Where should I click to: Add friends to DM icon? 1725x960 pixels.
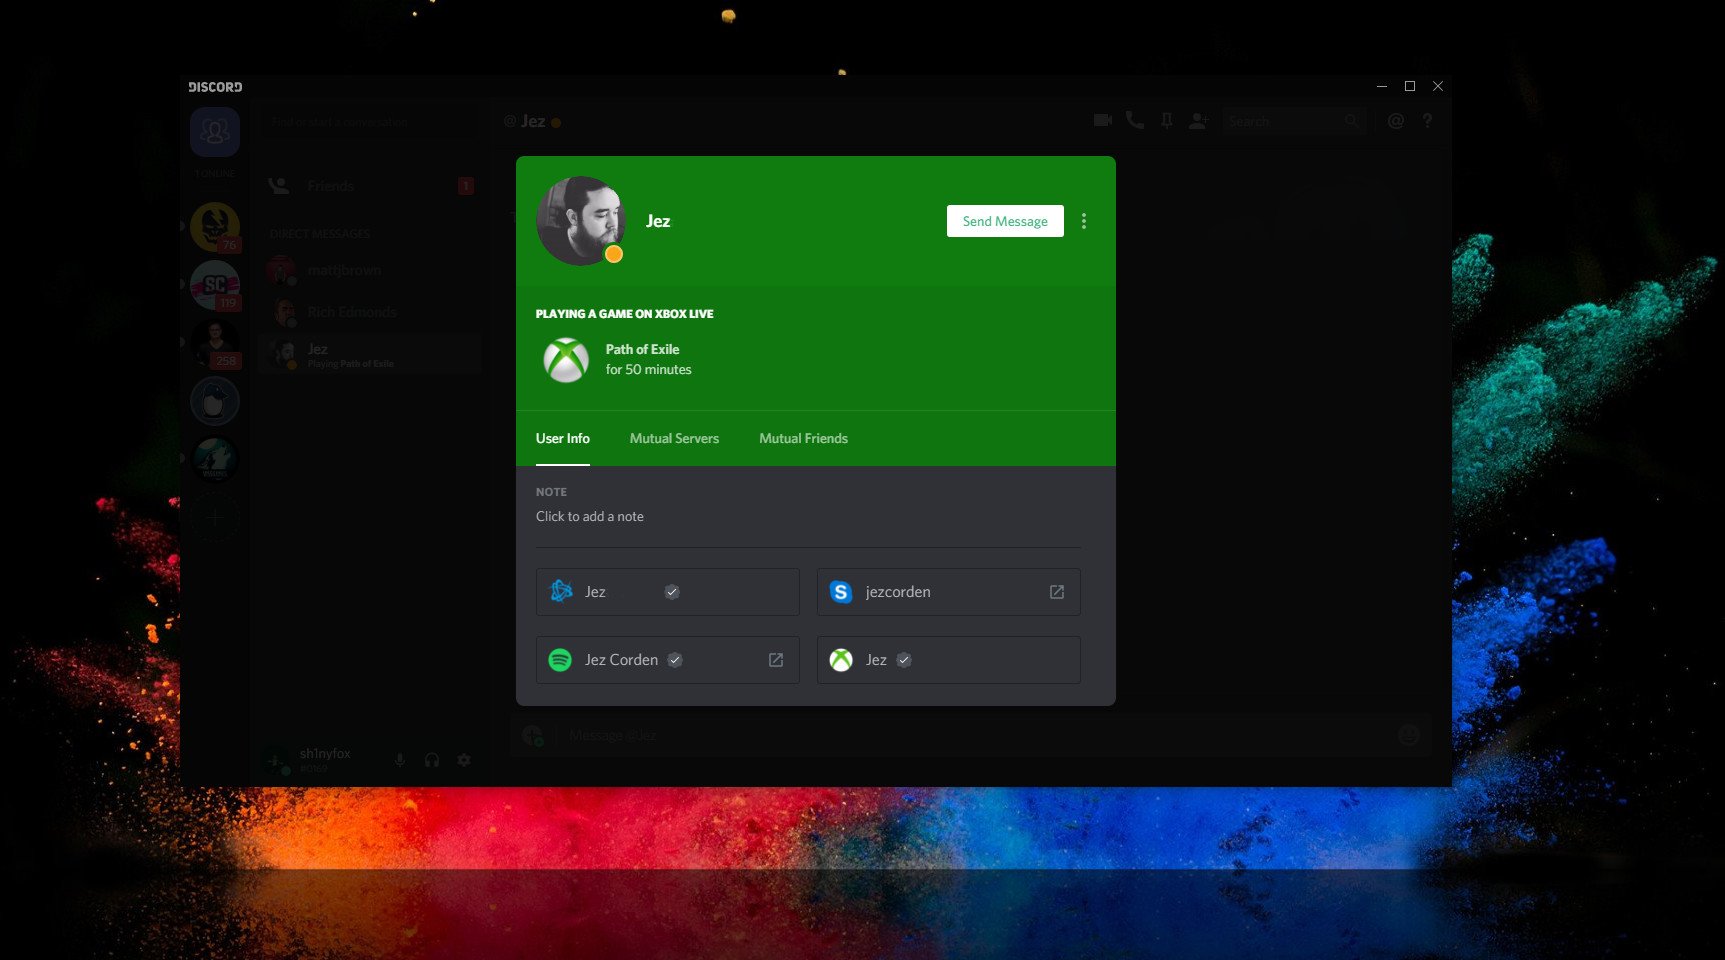(x=1199, y=121)
